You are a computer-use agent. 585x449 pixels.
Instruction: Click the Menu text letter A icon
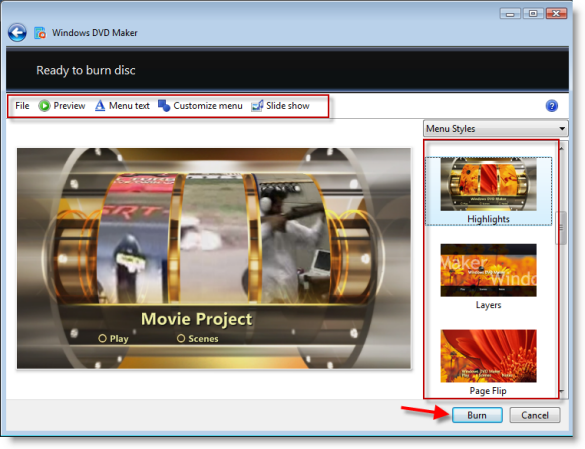point(100,106)
